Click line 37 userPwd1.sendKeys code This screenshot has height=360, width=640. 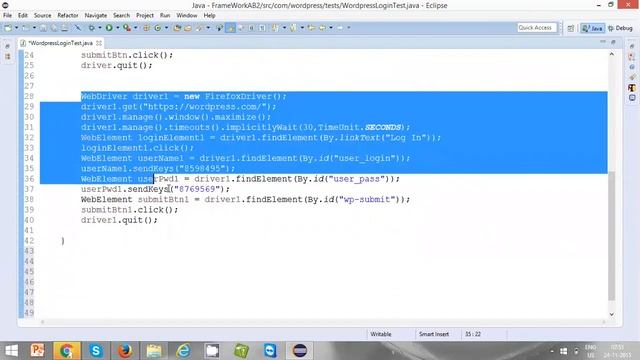coord(155,189)
